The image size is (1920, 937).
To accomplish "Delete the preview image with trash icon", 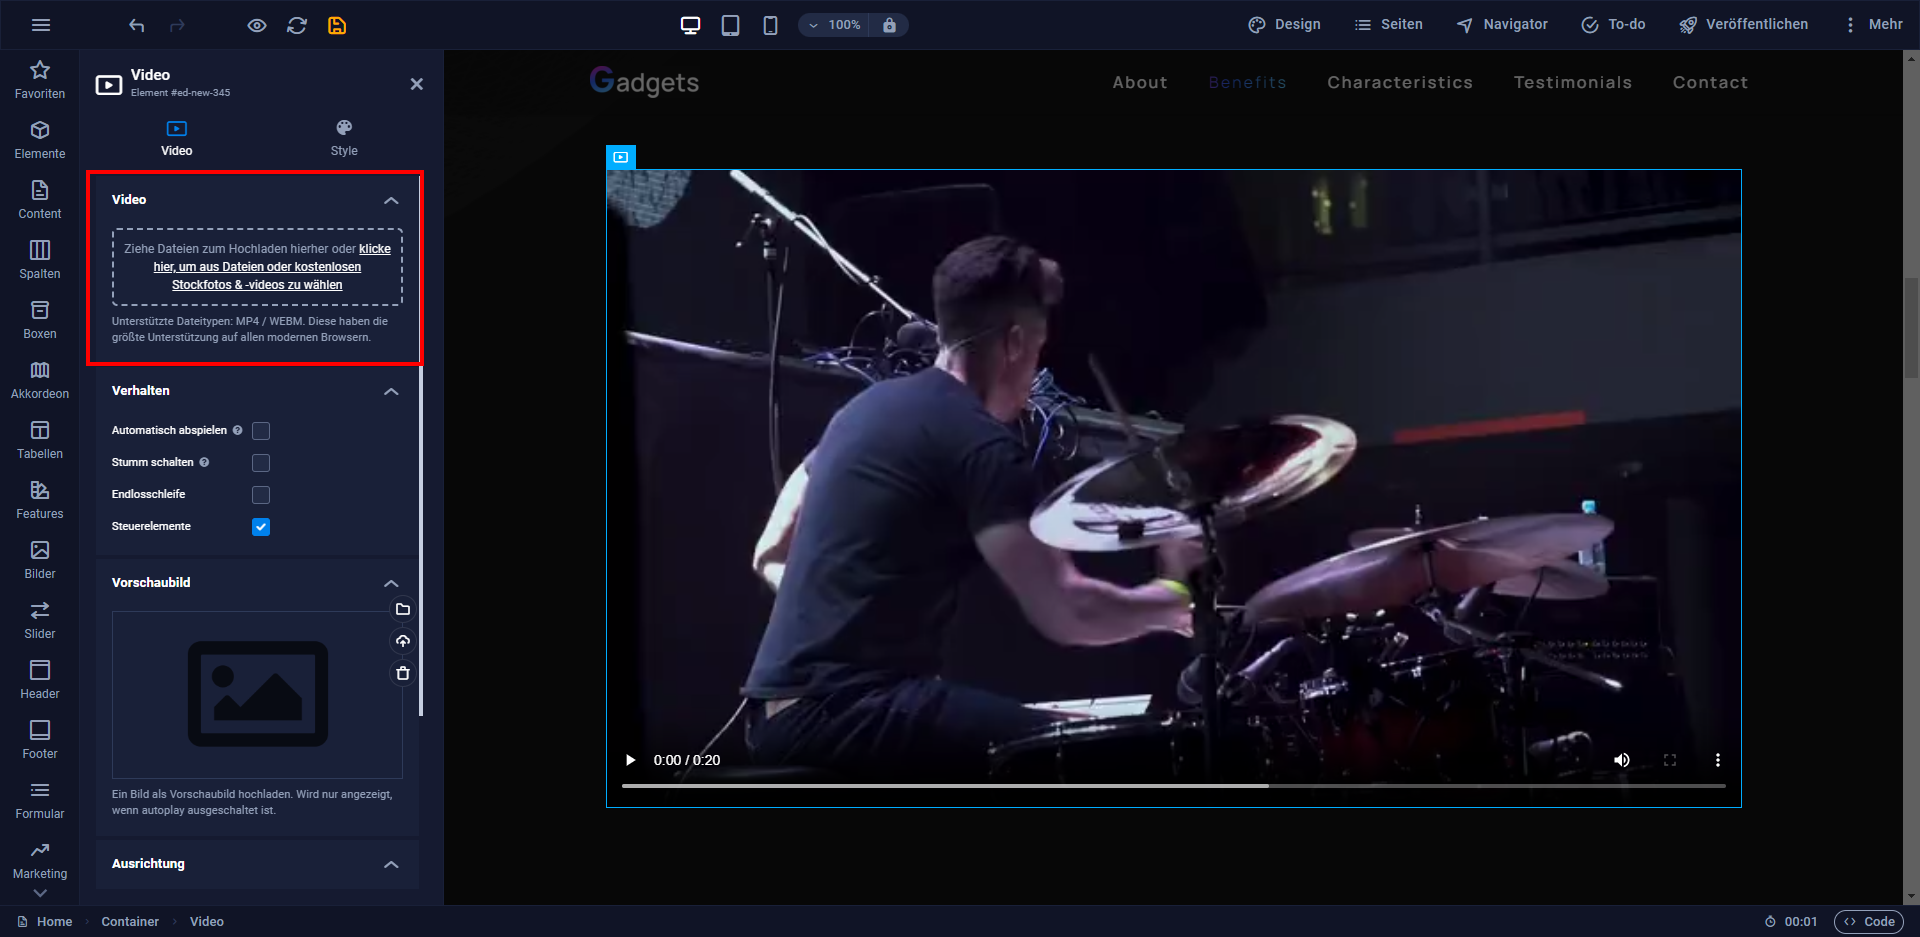I will click(403, 673).
